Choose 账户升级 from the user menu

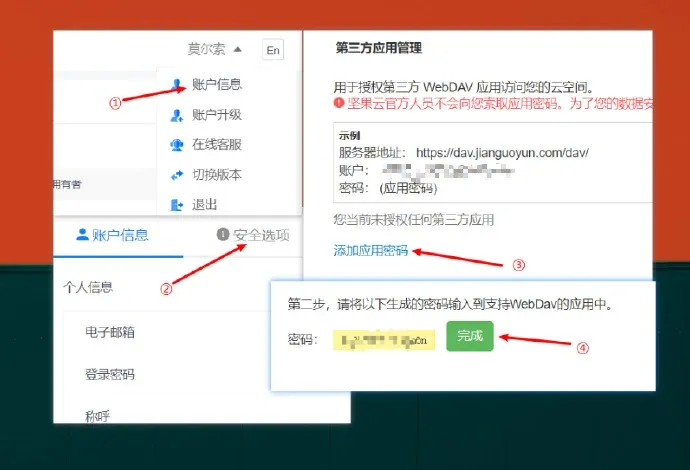[216, 114]
